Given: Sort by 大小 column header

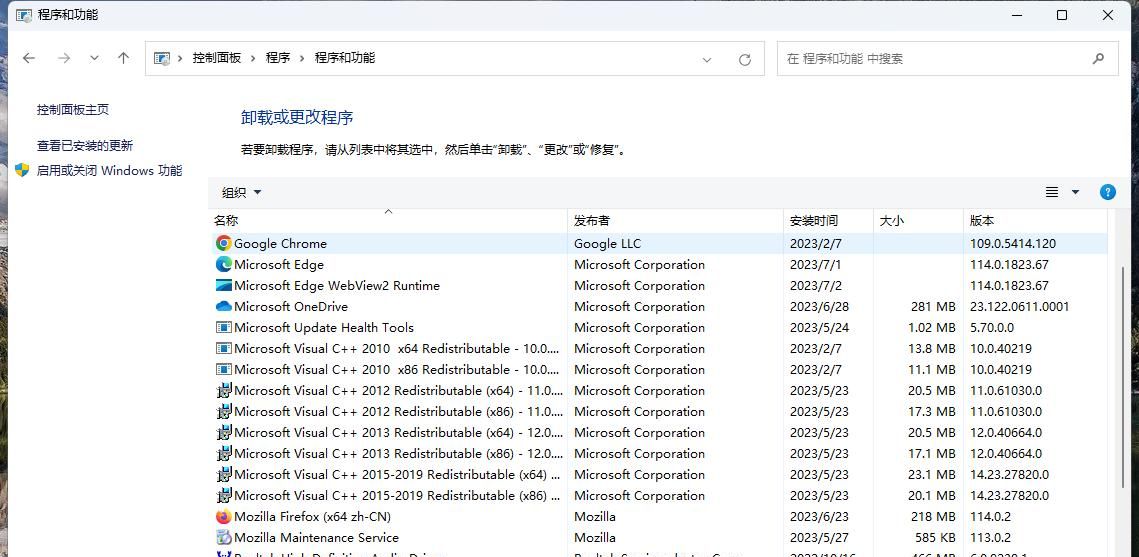Looking at the screenshot, I should tap(919, 221).
